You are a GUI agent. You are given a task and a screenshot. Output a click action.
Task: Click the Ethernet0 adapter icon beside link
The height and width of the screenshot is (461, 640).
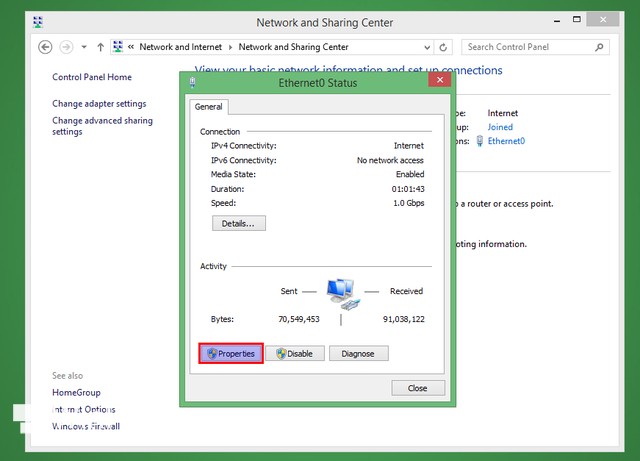(x=480, y=141)
